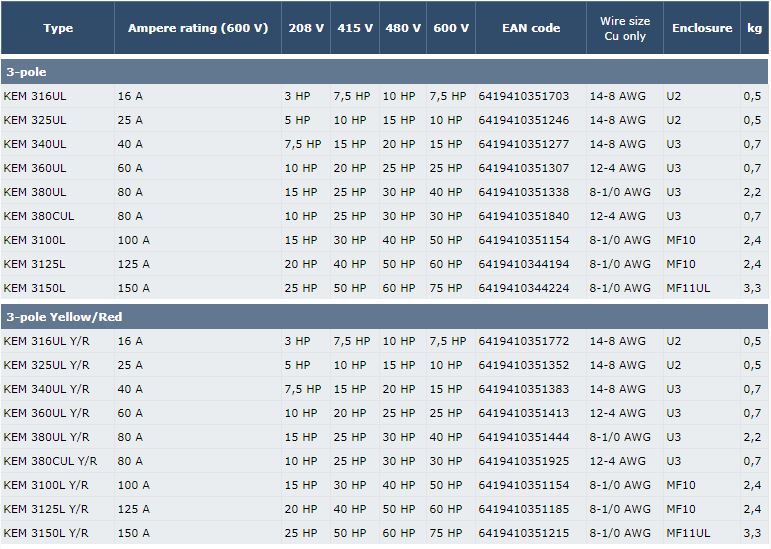Click the 415 V column header

355,28
